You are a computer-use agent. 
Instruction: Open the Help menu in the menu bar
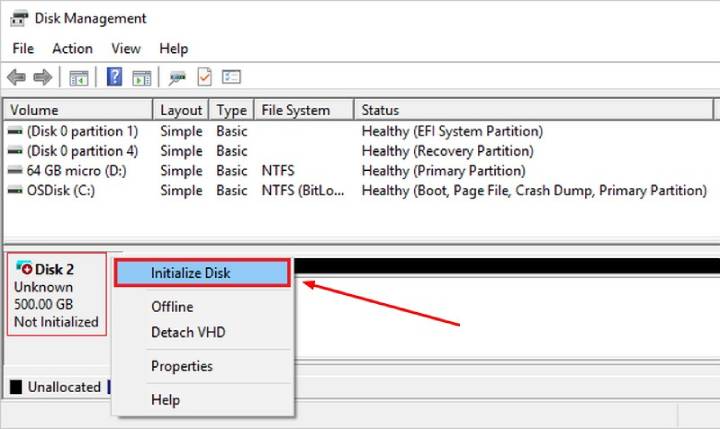(x=174, y=48)
